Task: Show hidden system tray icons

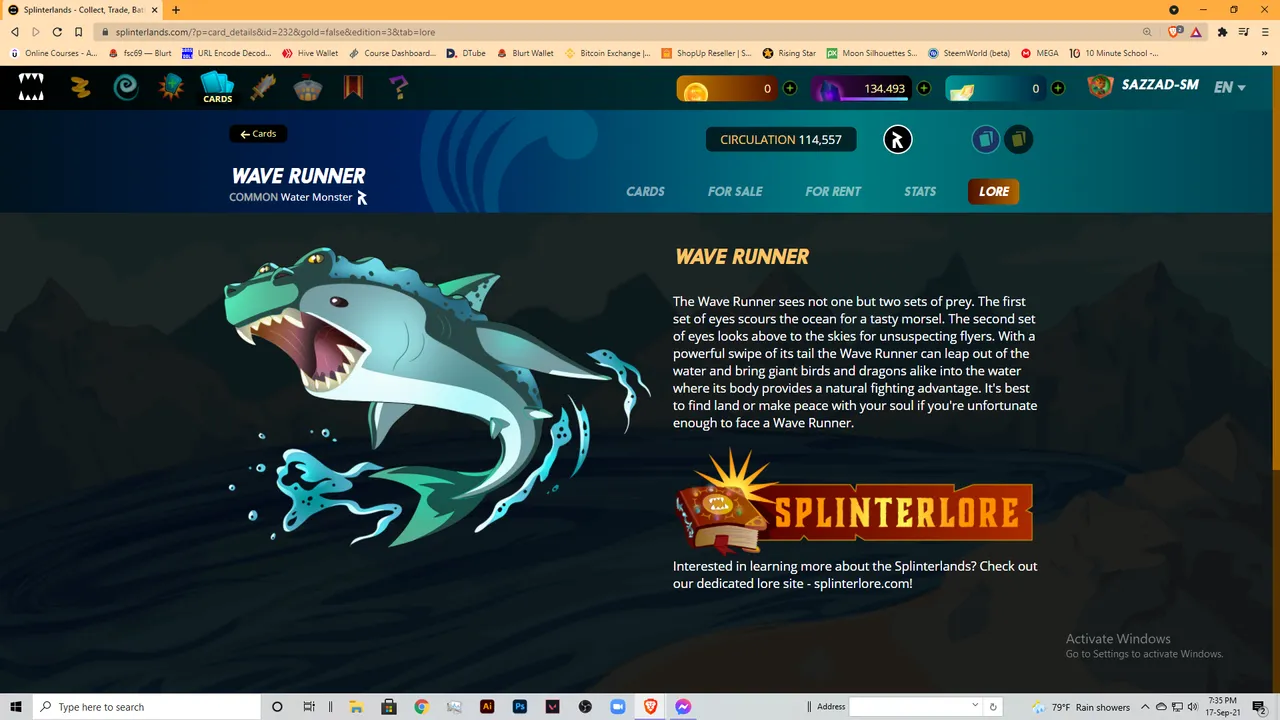Action: point(1146,707)
